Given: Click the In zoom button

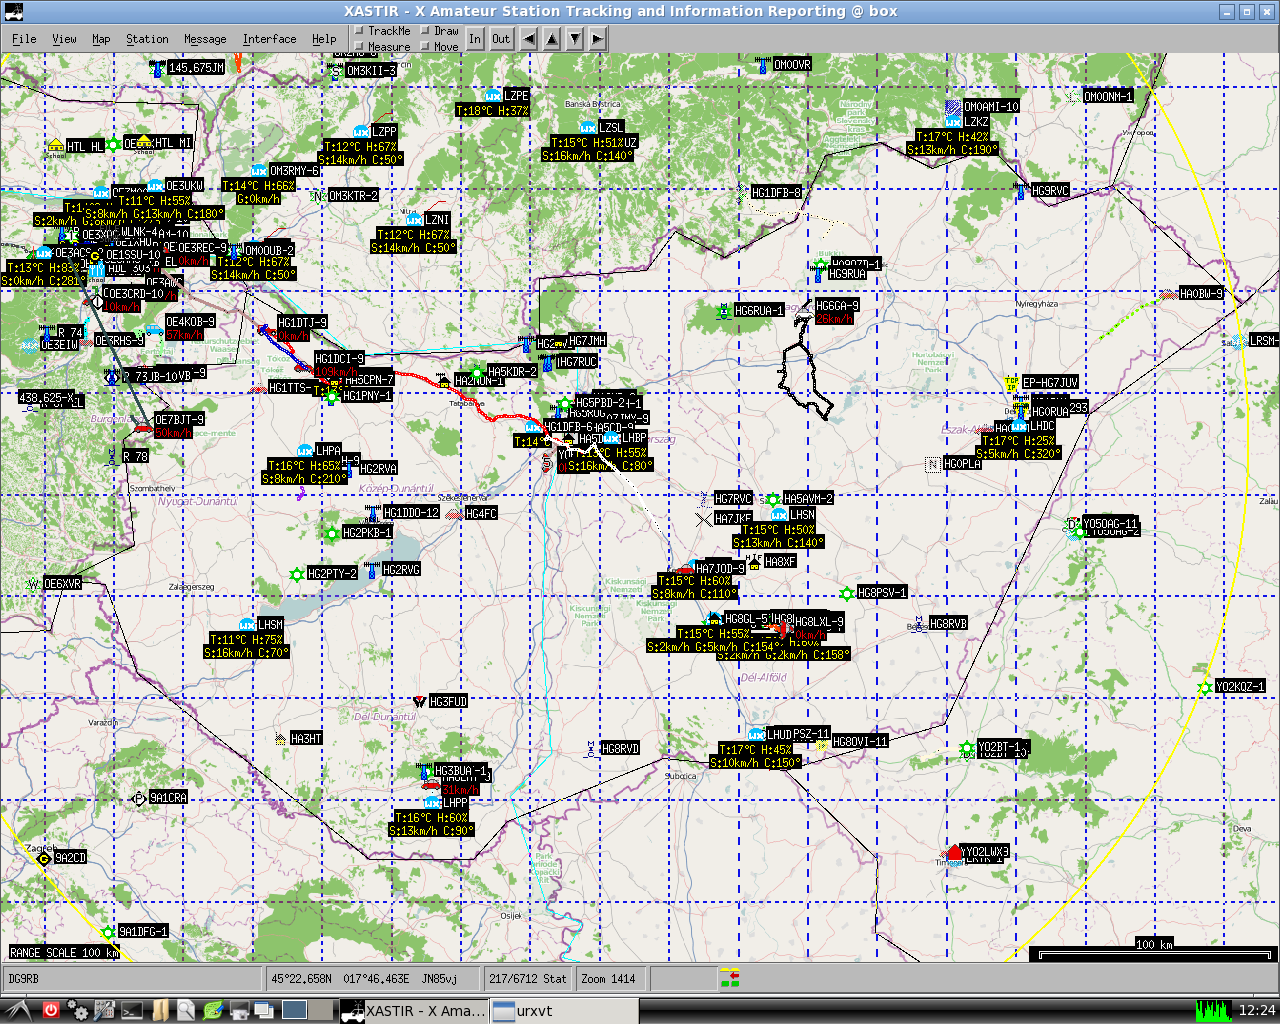Looking at the screenshot, I should coord(475,39).
